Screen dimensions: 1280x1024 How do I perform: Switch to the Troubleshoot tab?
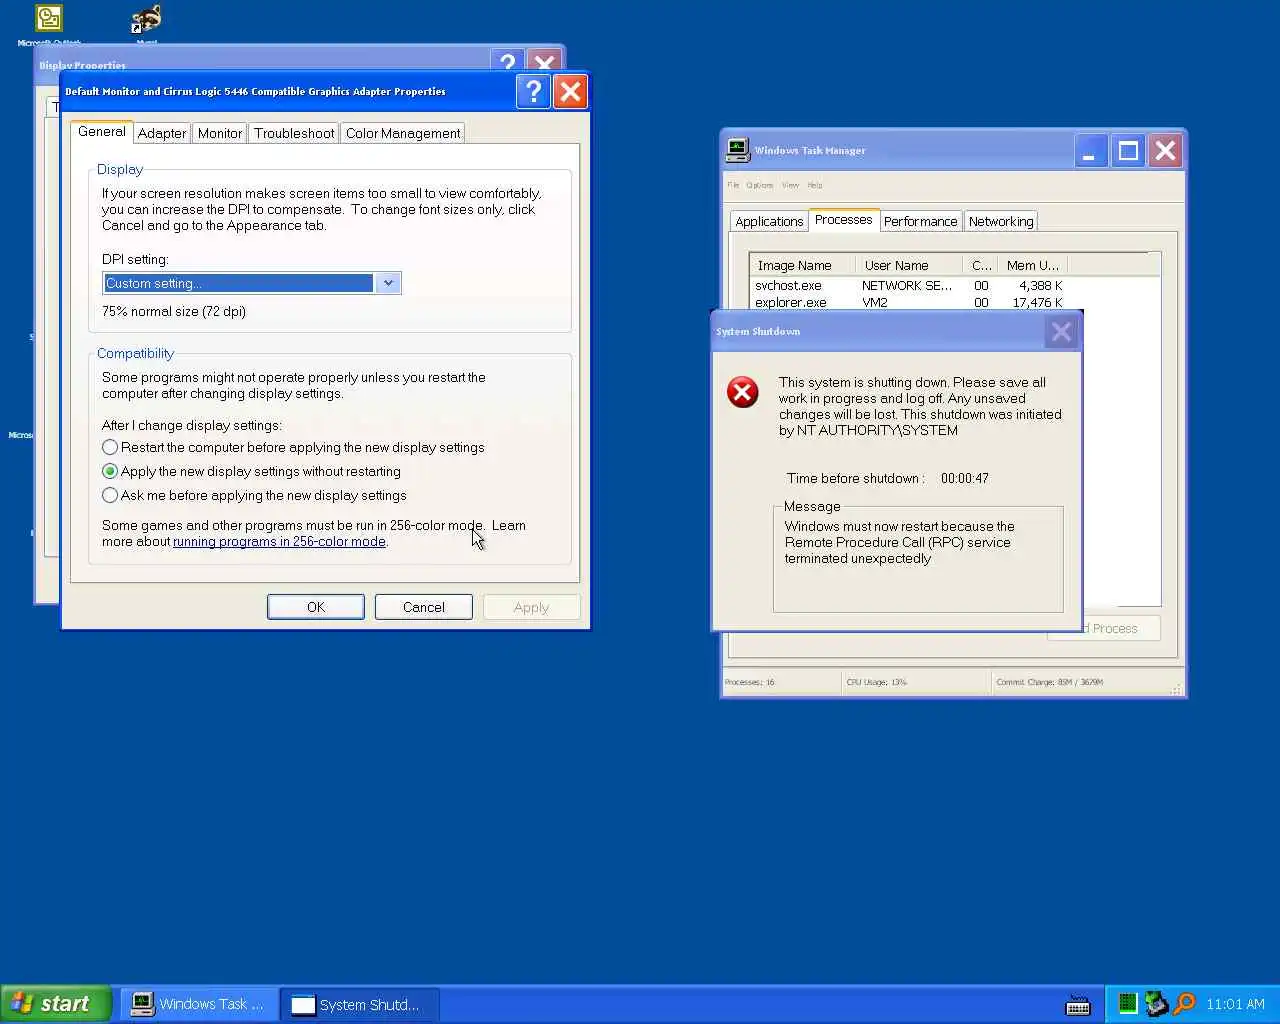click(294, 133)
